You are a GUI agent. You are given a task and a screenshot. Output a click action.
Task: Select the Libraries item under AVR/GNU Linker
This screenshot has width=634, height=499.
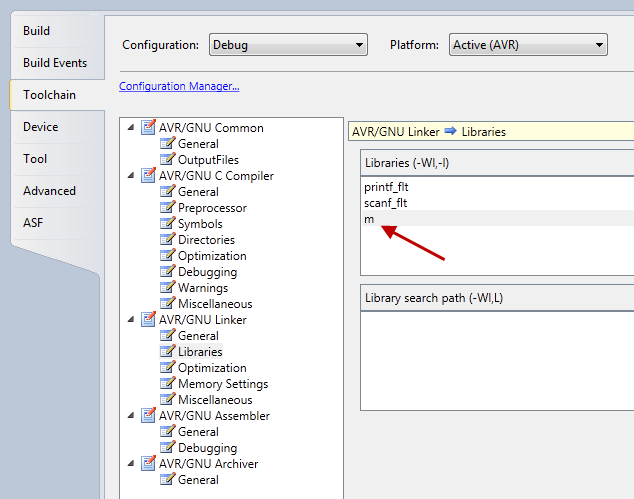[200, 352]
